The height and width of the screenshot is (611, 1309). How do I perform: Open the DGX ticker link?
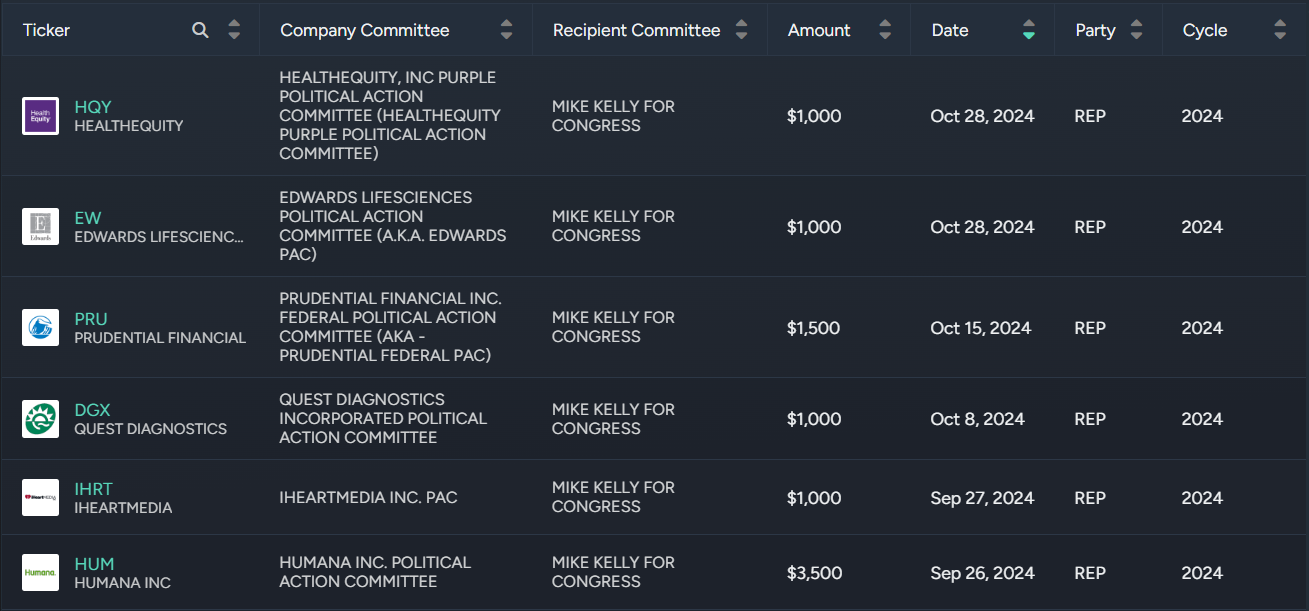92,410
